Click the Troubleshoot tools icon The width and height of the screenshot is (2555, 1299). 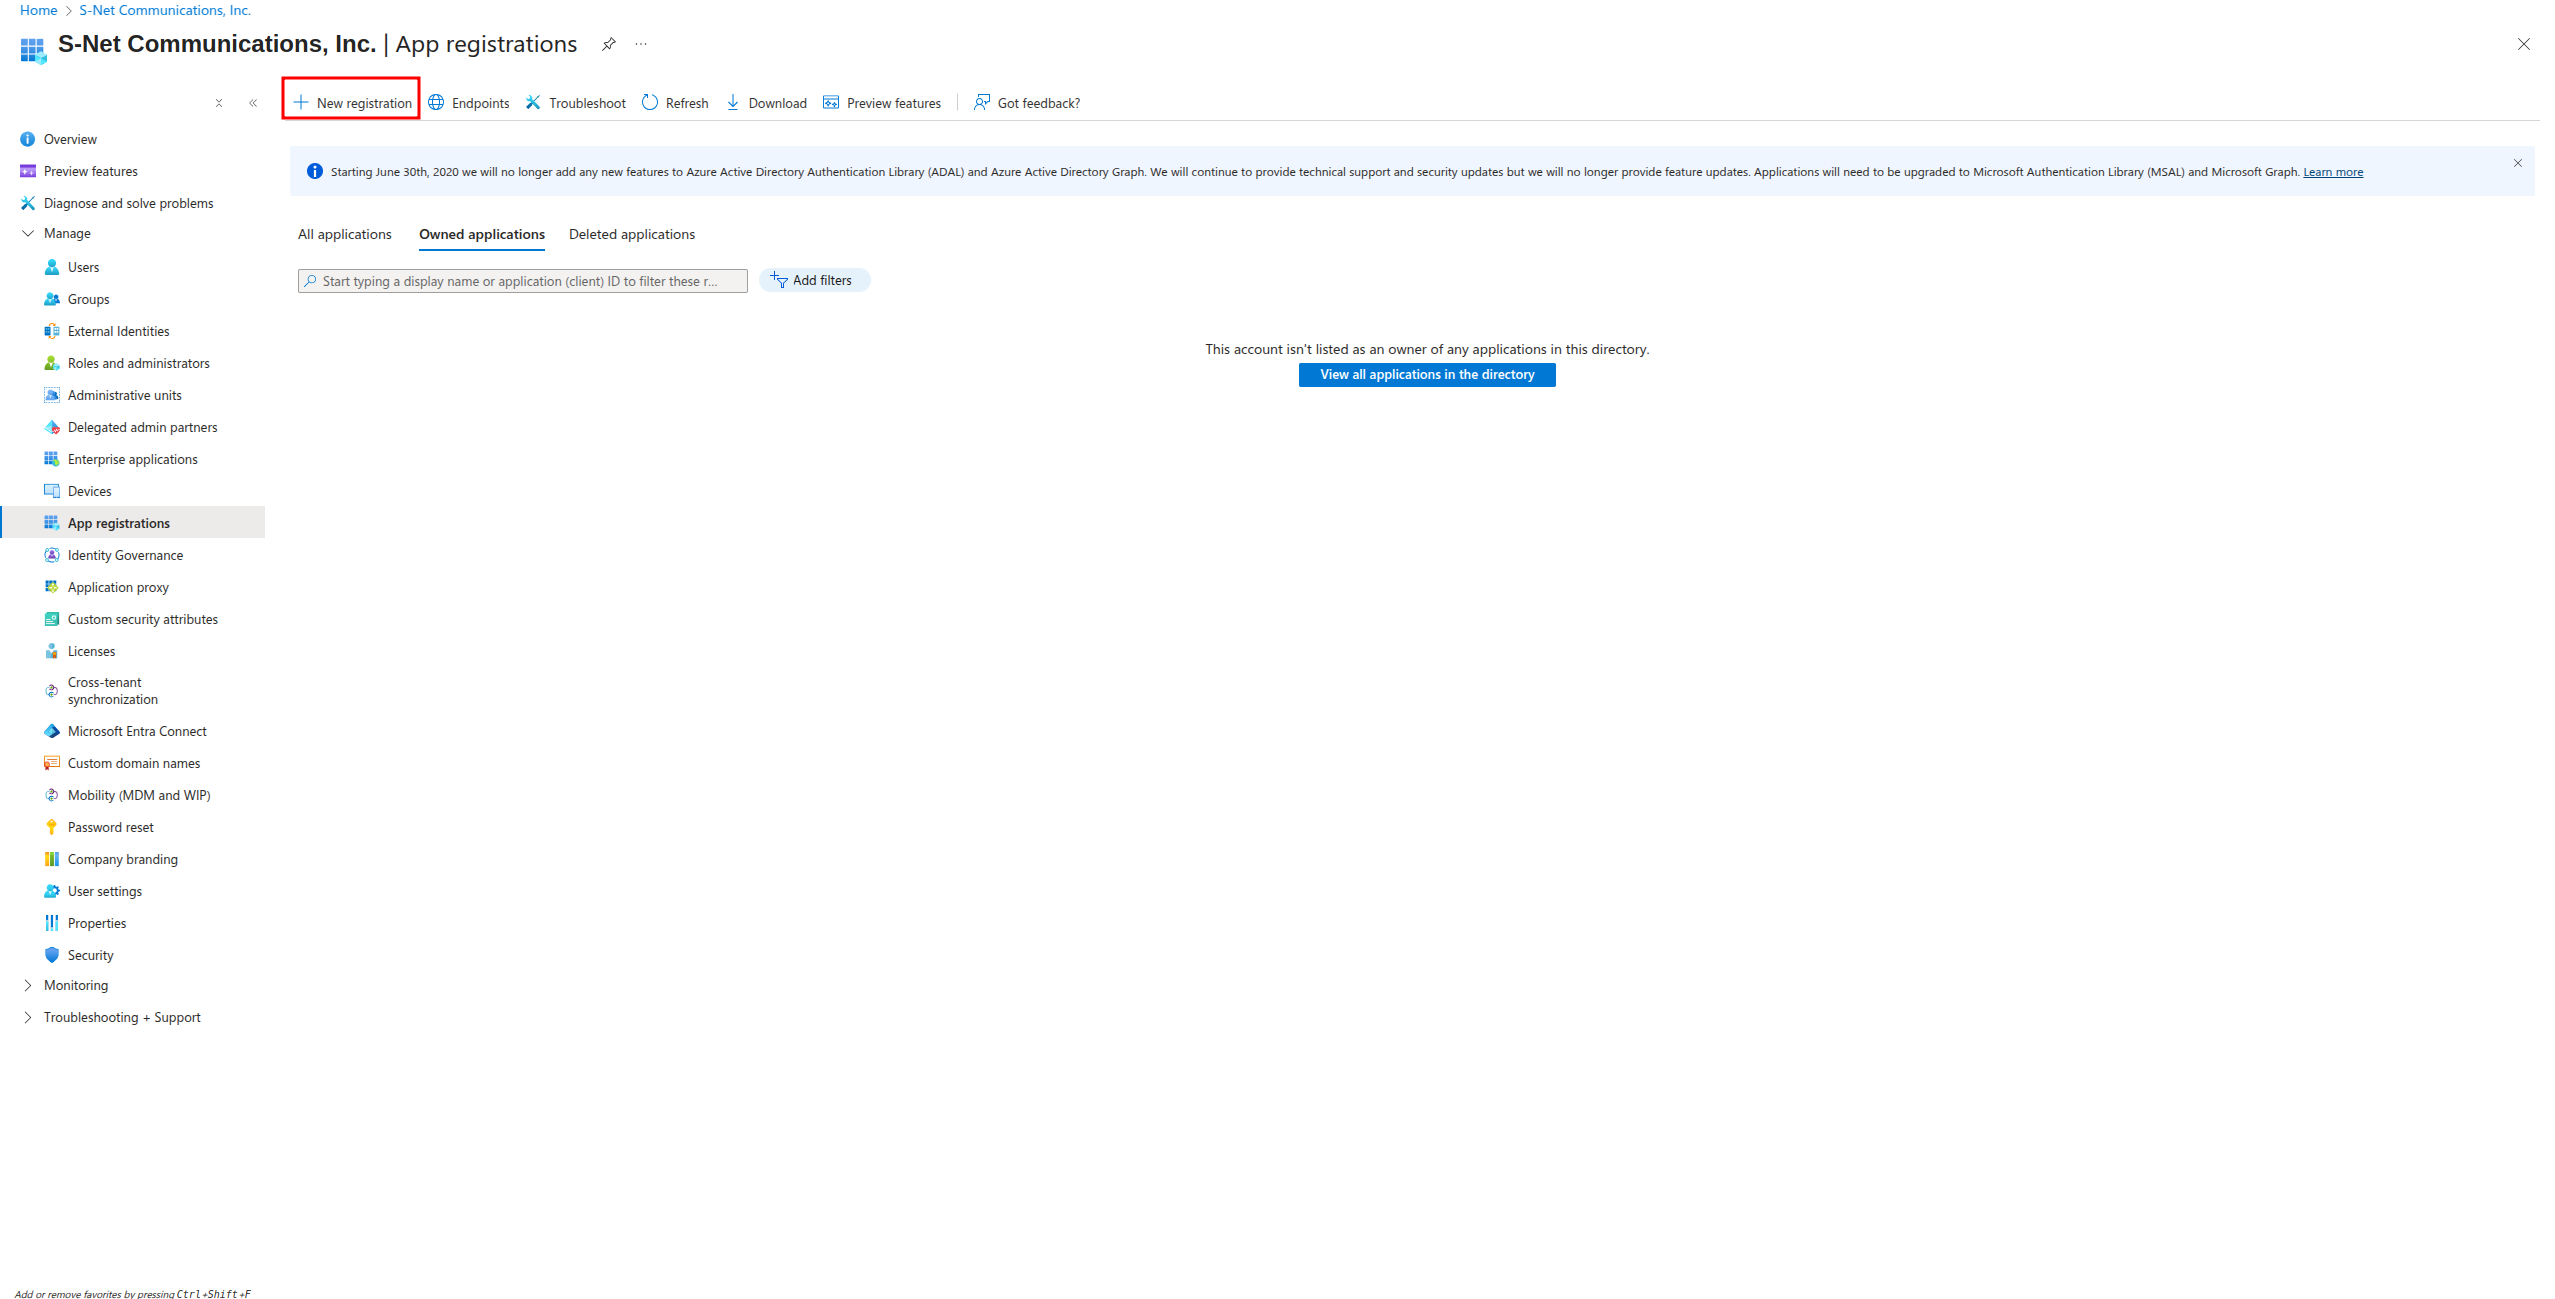[533, 102]
